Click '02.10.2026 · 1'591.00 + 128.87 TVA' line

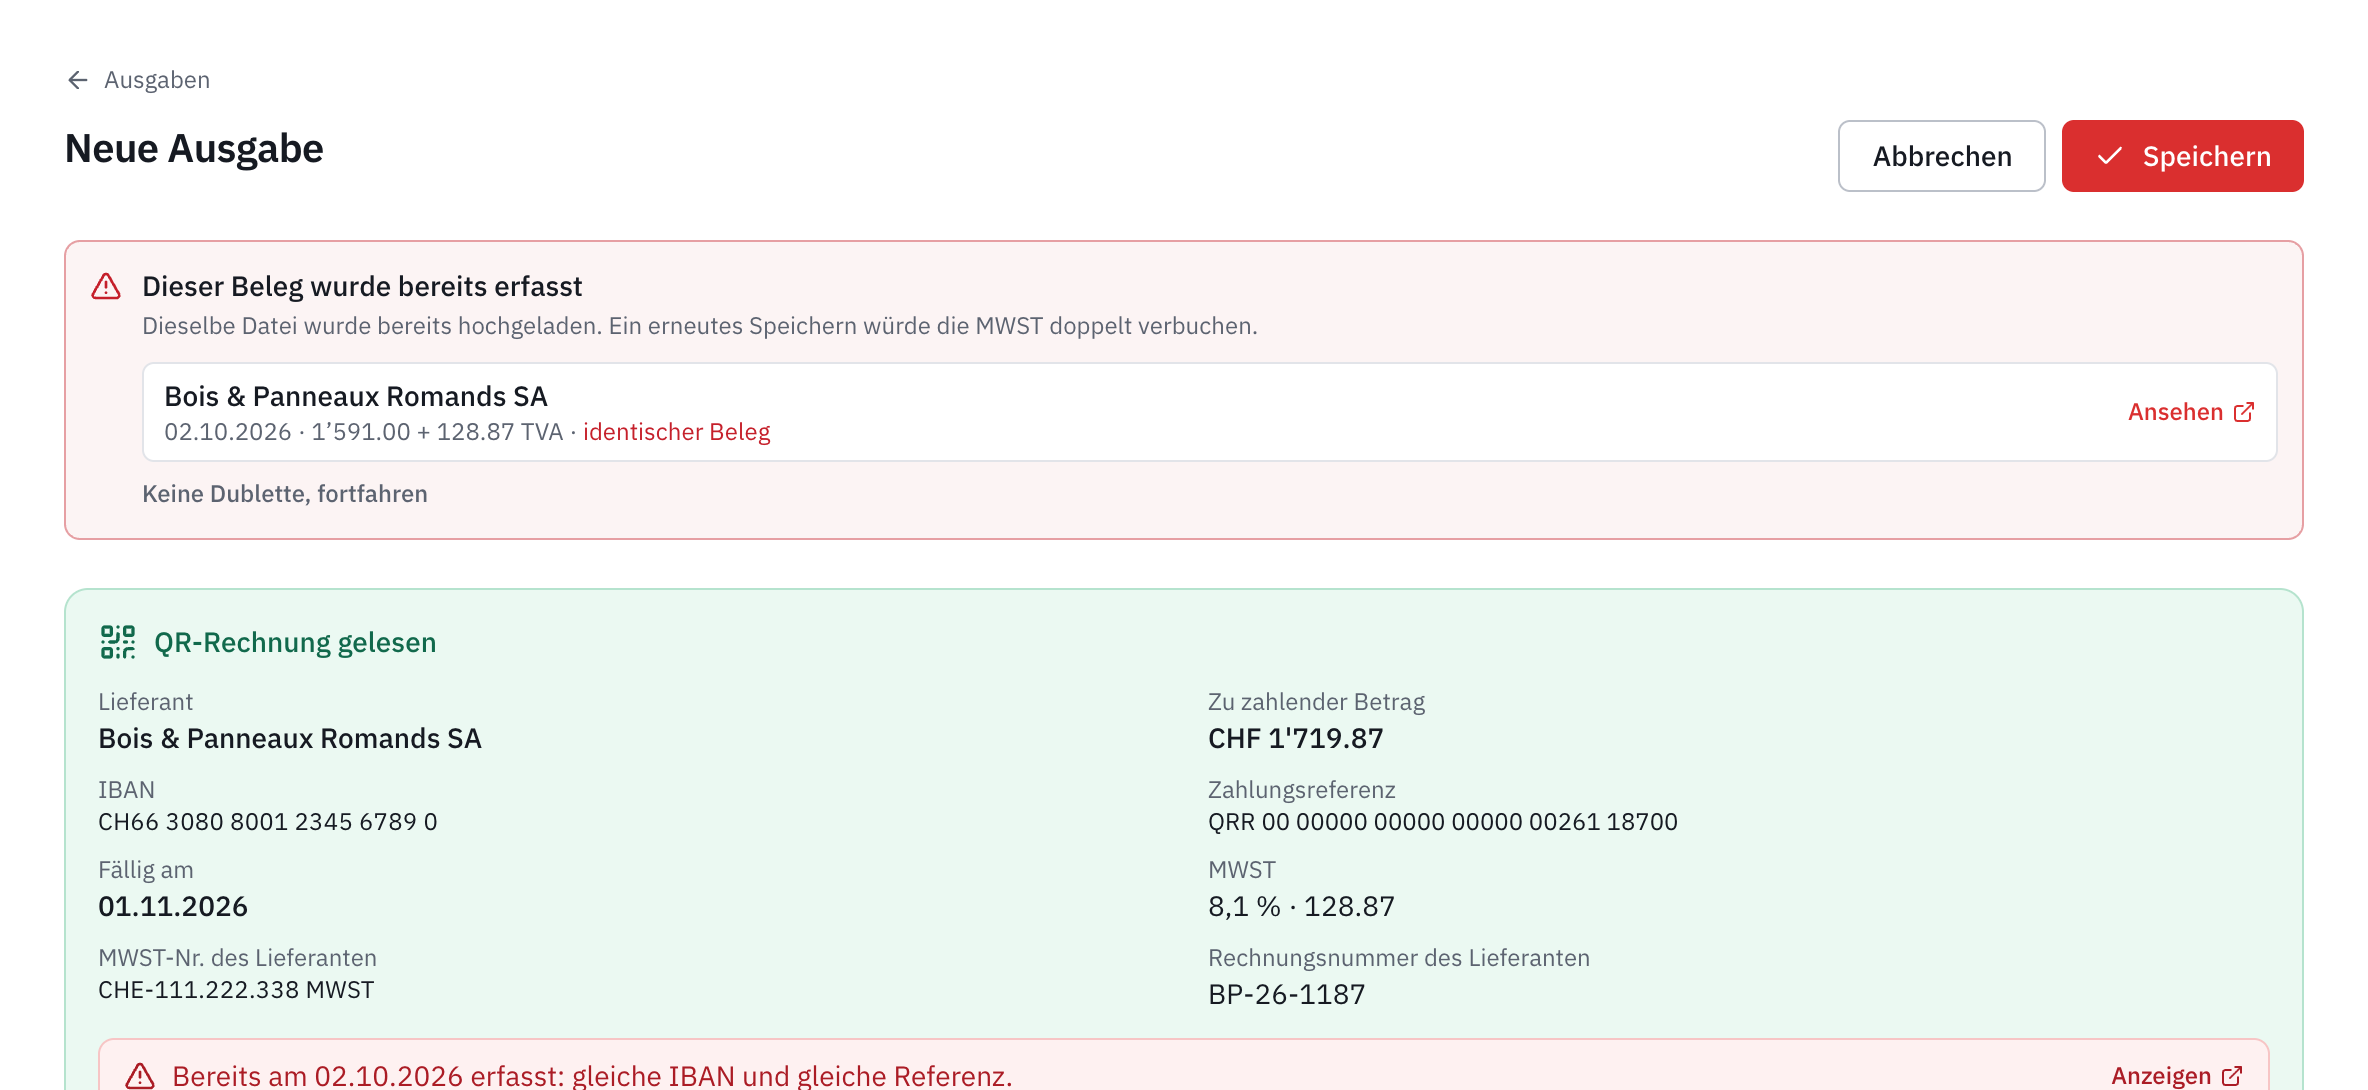click(x=364, y=432)
